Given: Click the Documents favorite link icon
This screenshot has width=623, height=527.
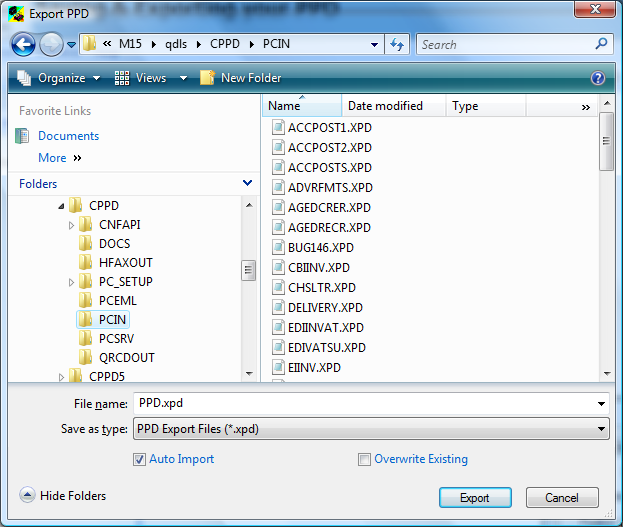Looking at the screenshot, I should [23, 136].
